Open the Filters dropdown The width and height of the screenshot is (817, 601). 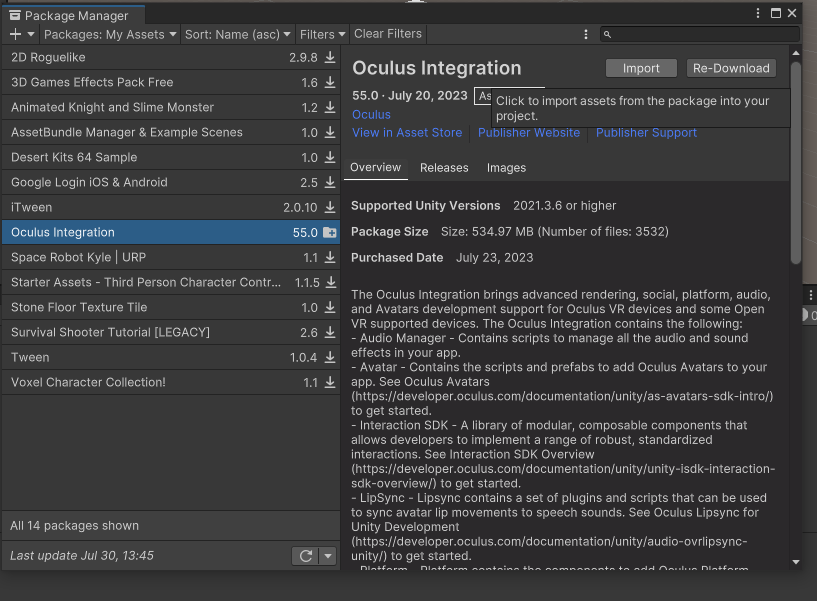pyautogui.click(x=323, y=34)
